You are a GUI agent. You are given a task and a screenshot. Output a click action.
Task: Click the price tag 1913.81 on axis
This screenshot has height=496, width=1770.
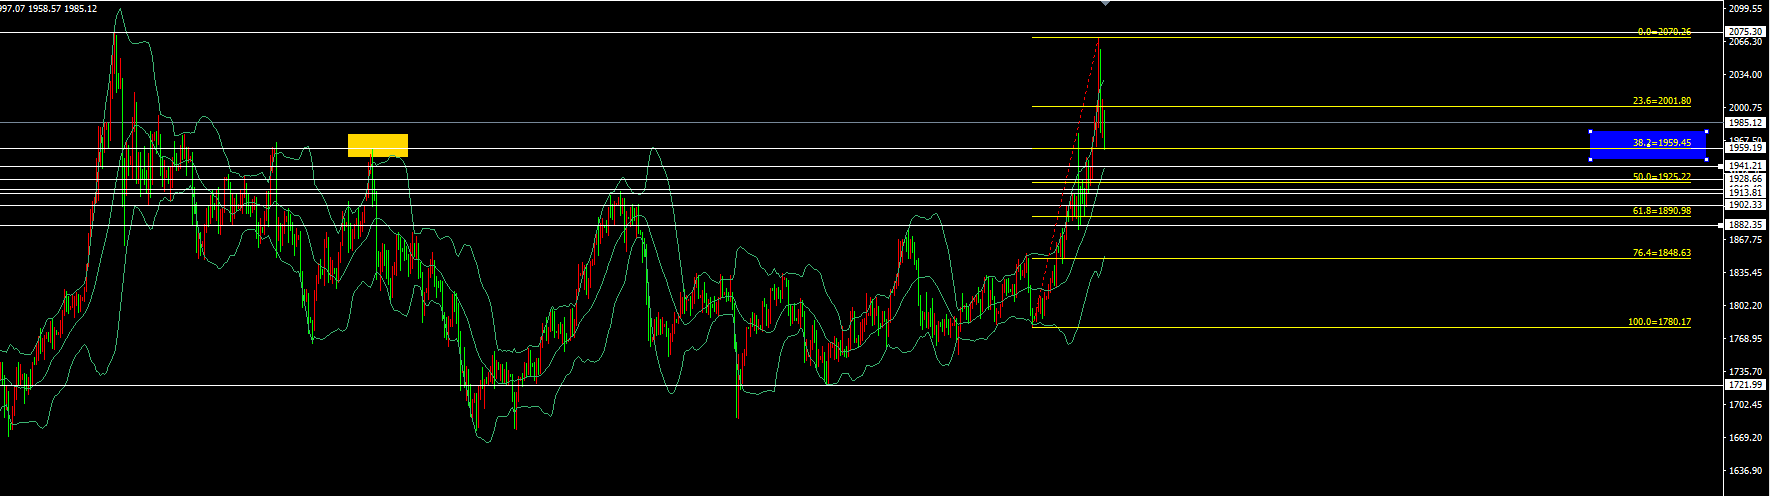pos(1745,192)
